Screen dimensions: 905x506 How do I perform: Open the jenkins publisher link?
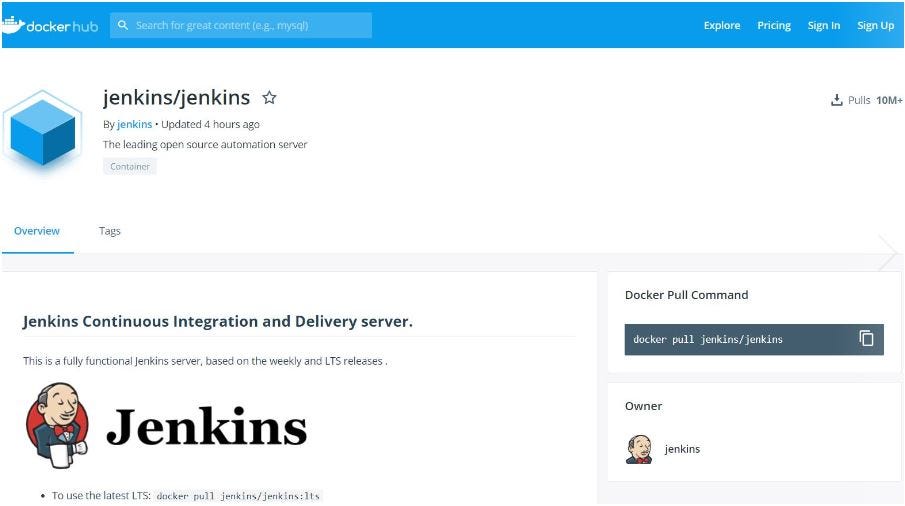[x=134, y=124]
